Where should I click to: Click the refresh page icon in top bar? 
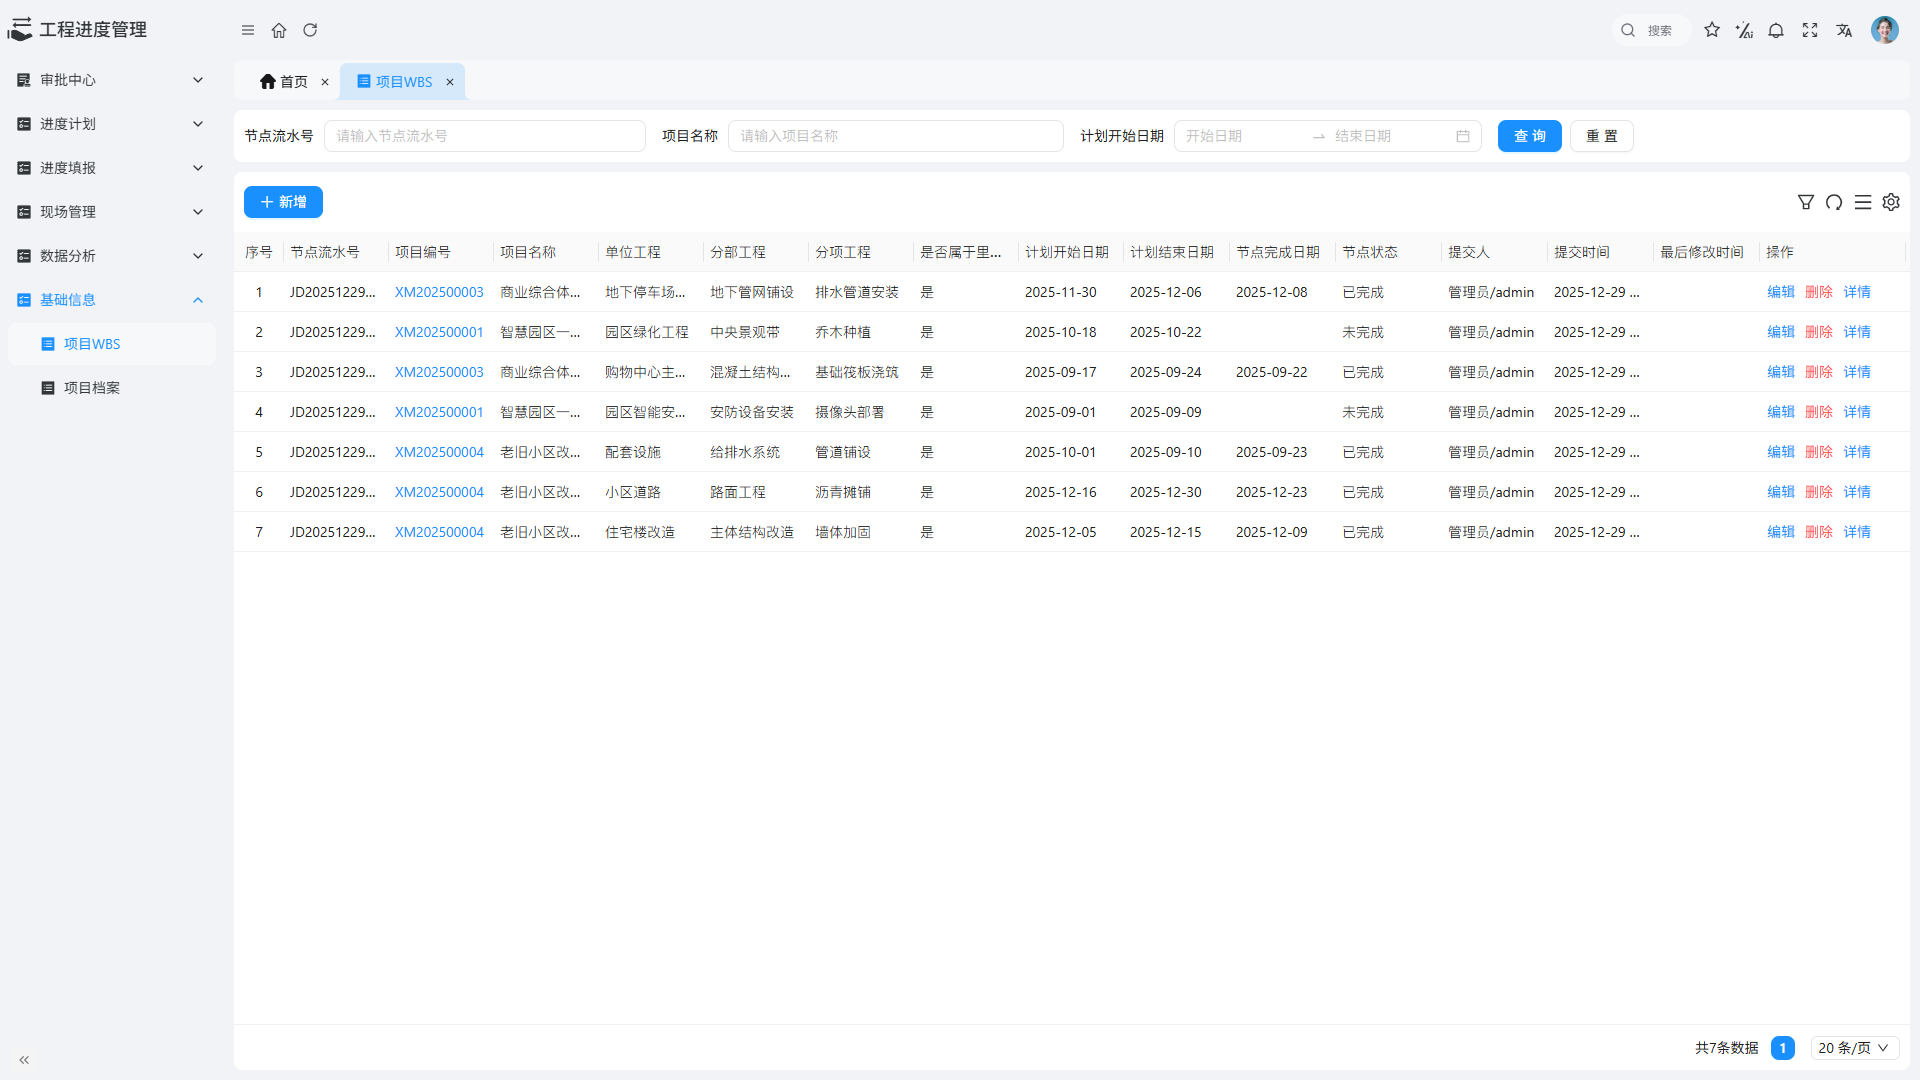click(310, 30)
